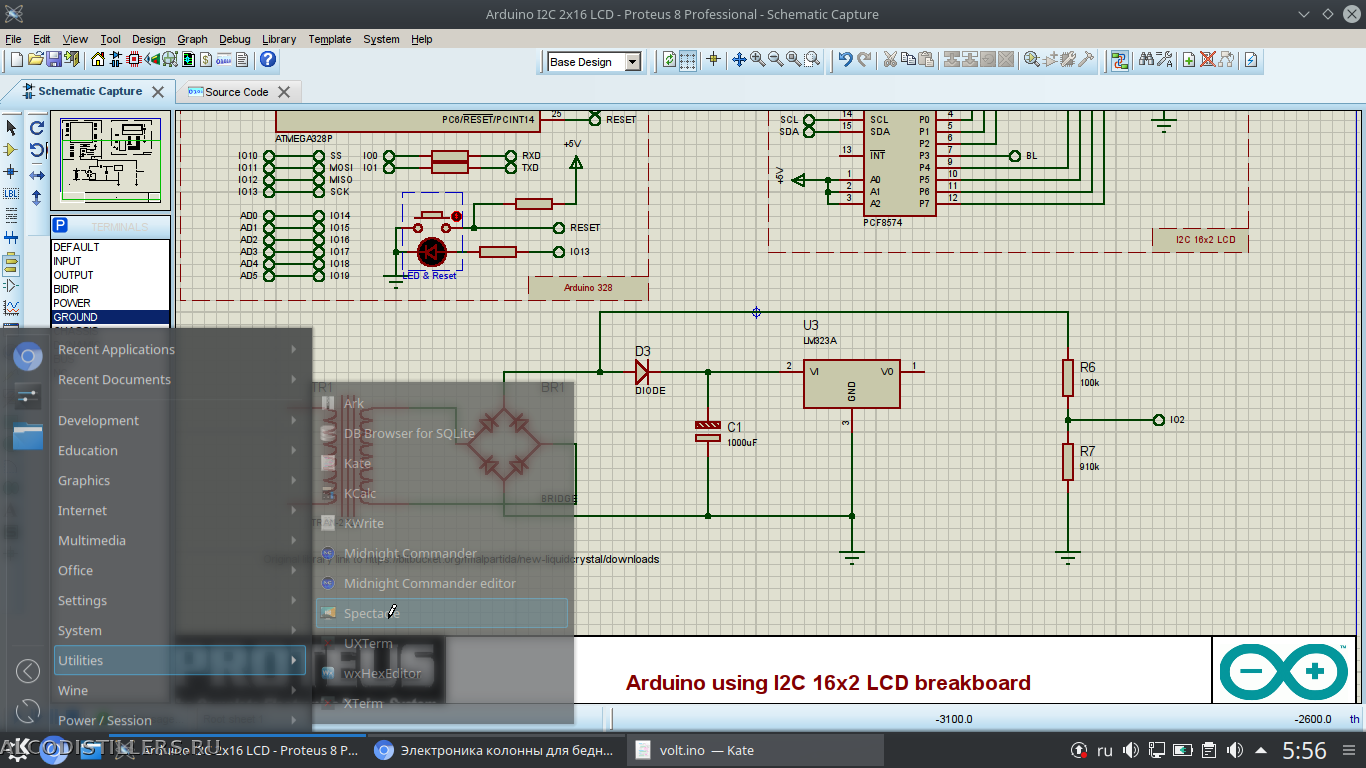Screen dimensions: 1366x768
Task: Open the Help question mark icon
Action: click(x=268, y=60)
